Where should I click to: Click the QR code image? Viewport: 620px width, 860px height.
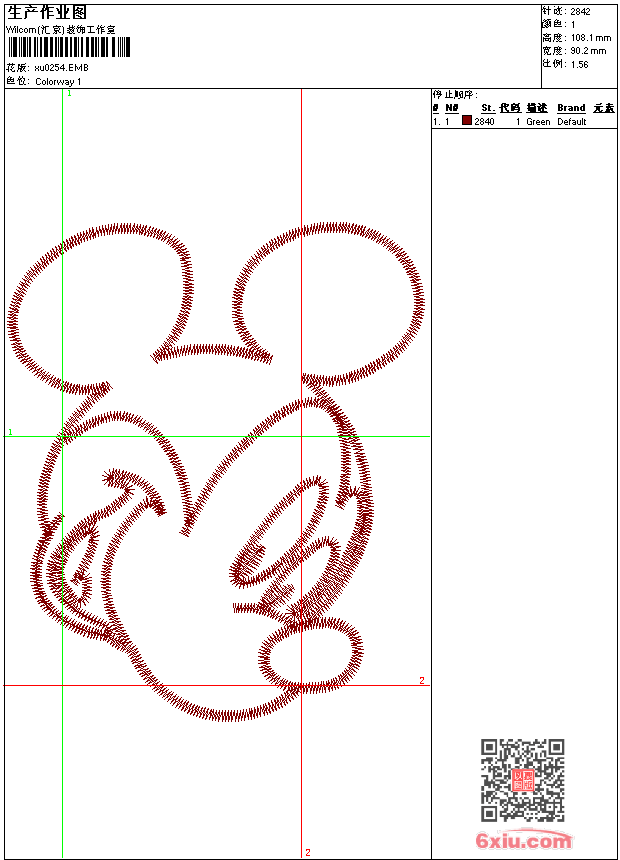click(x=523, y=780)
